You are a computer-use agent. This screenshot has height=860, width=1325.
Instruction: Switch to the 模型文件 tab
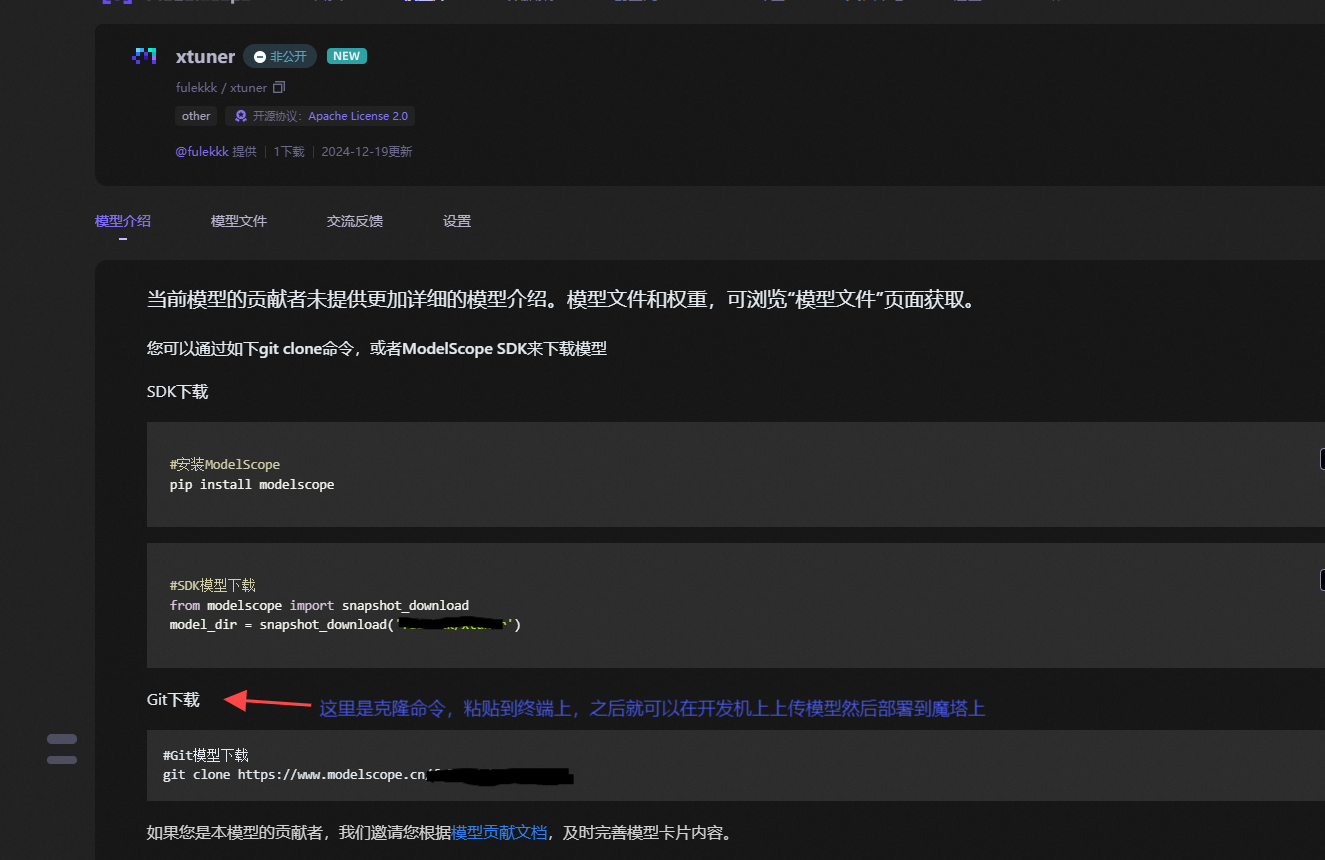[x=239, y=221]
